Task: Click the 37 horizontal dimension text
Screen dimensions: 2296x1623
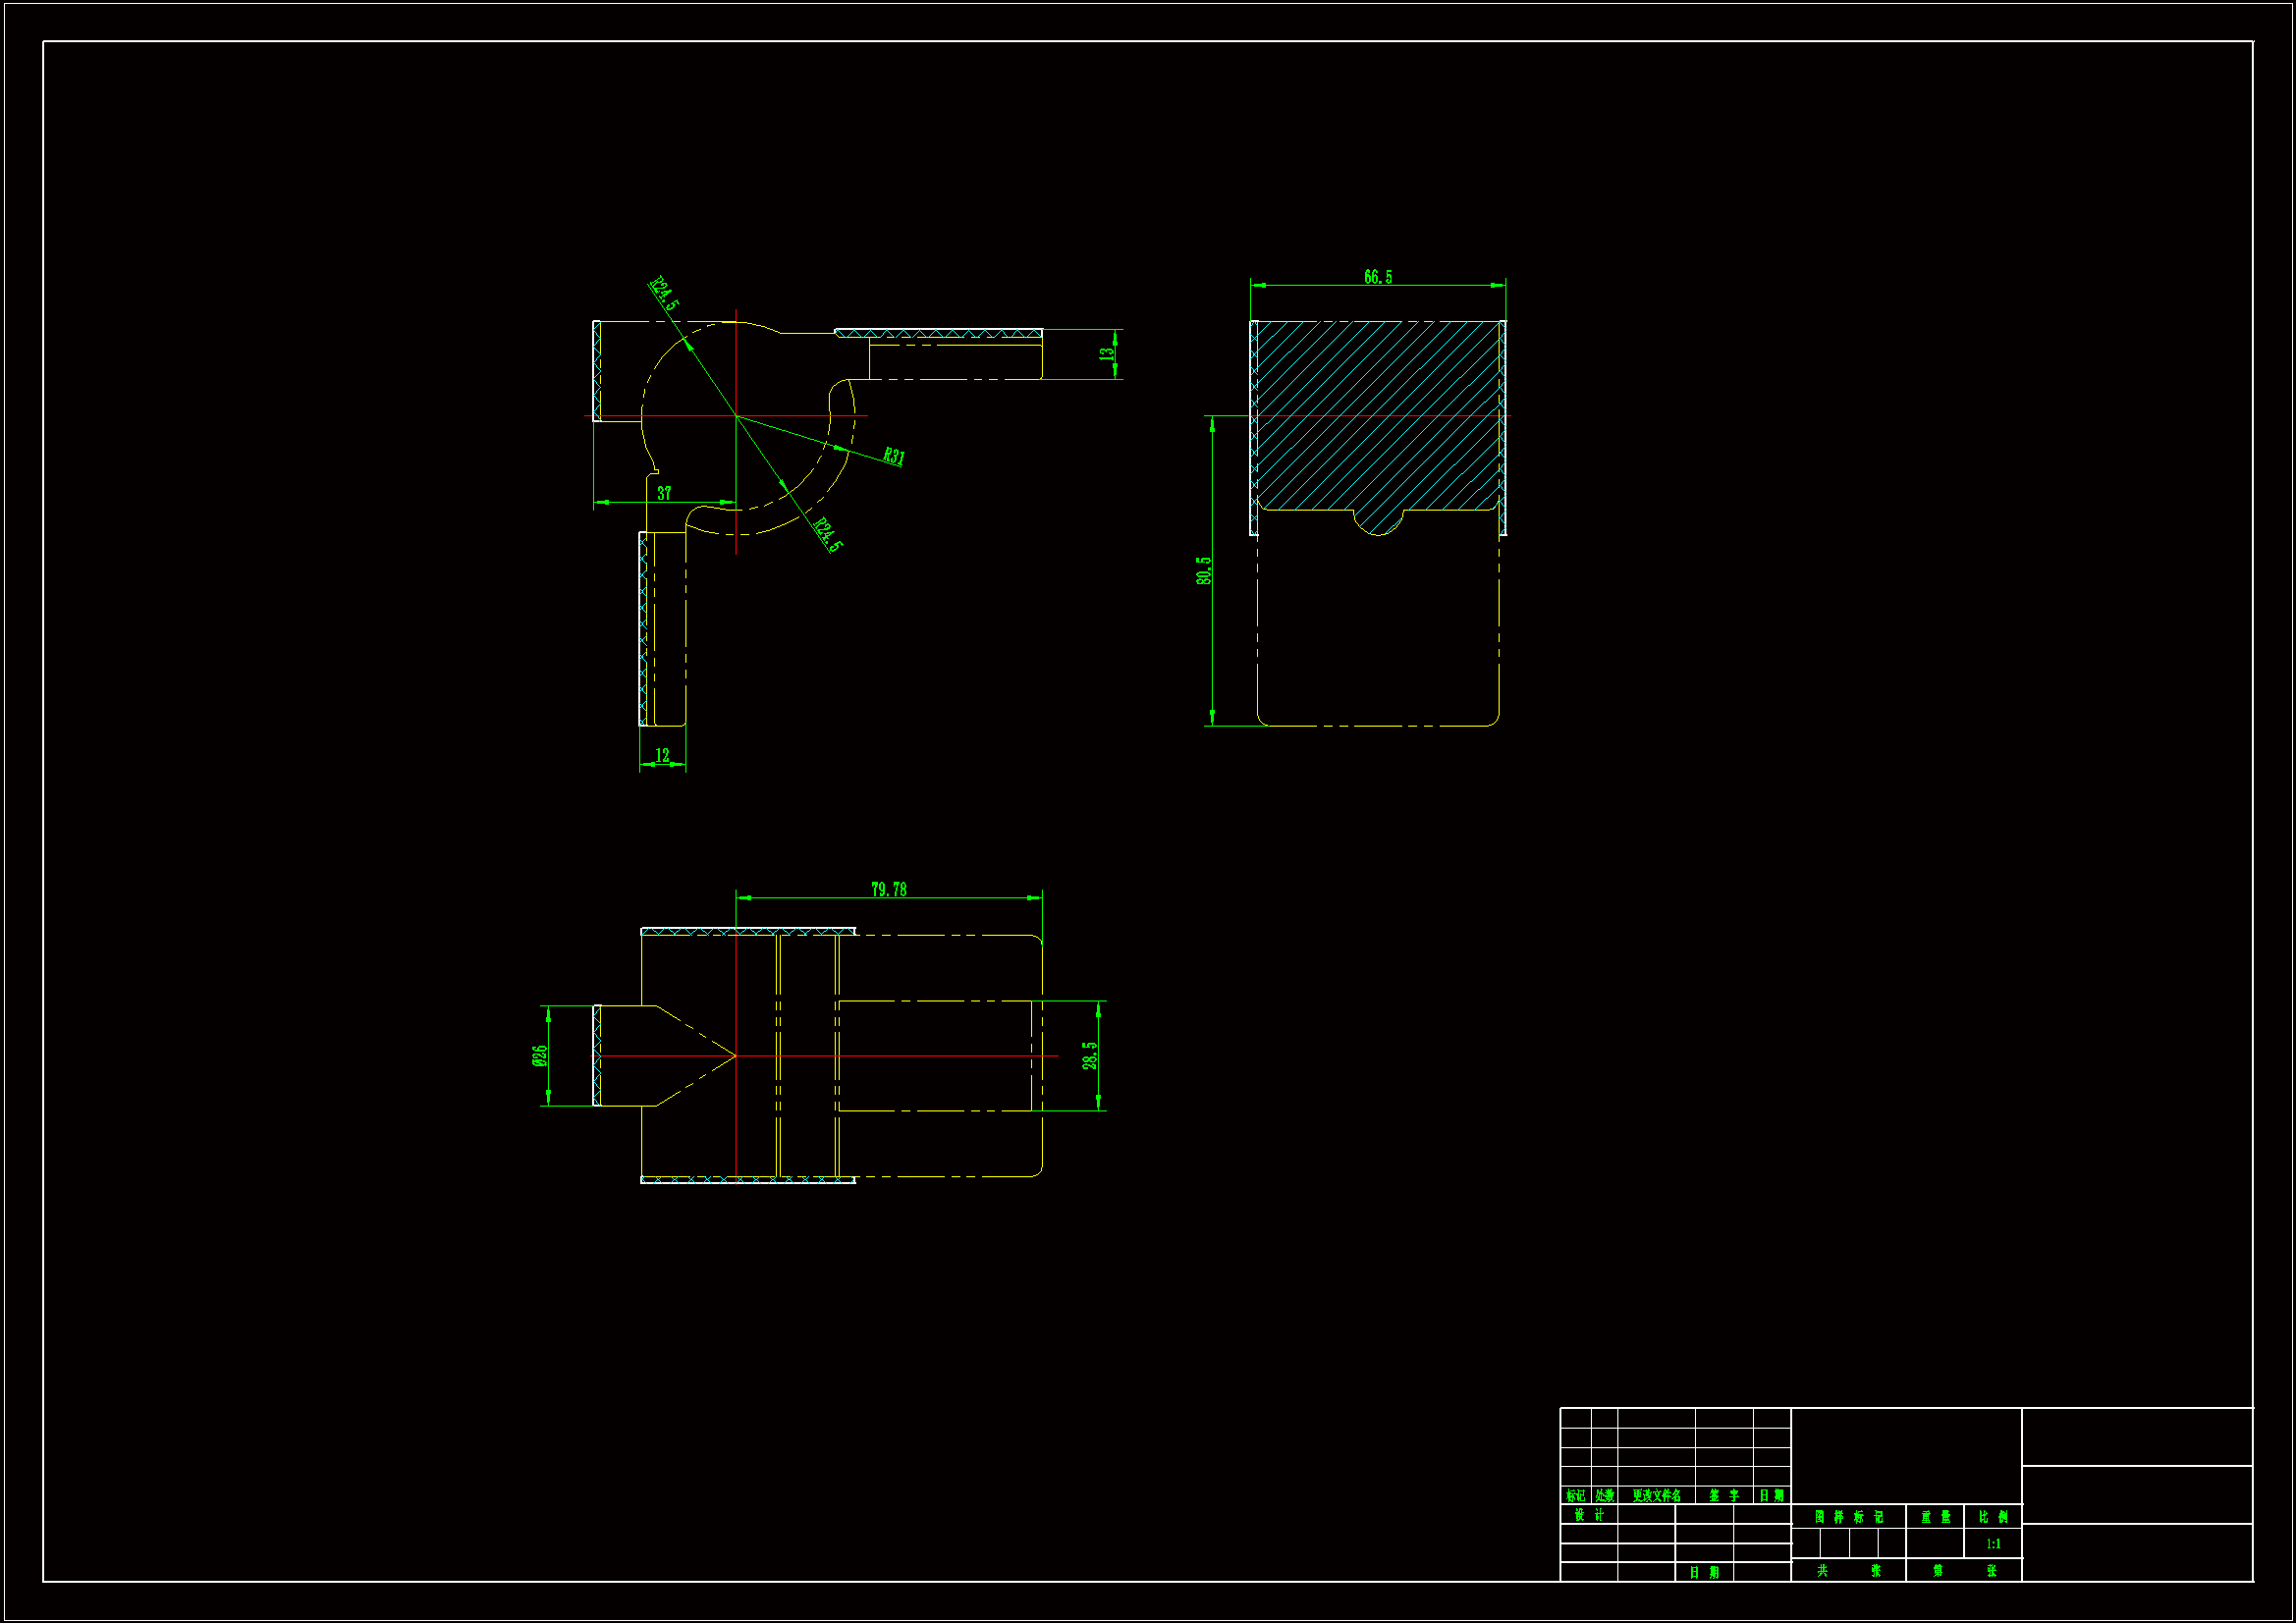Action: point(664,493)
